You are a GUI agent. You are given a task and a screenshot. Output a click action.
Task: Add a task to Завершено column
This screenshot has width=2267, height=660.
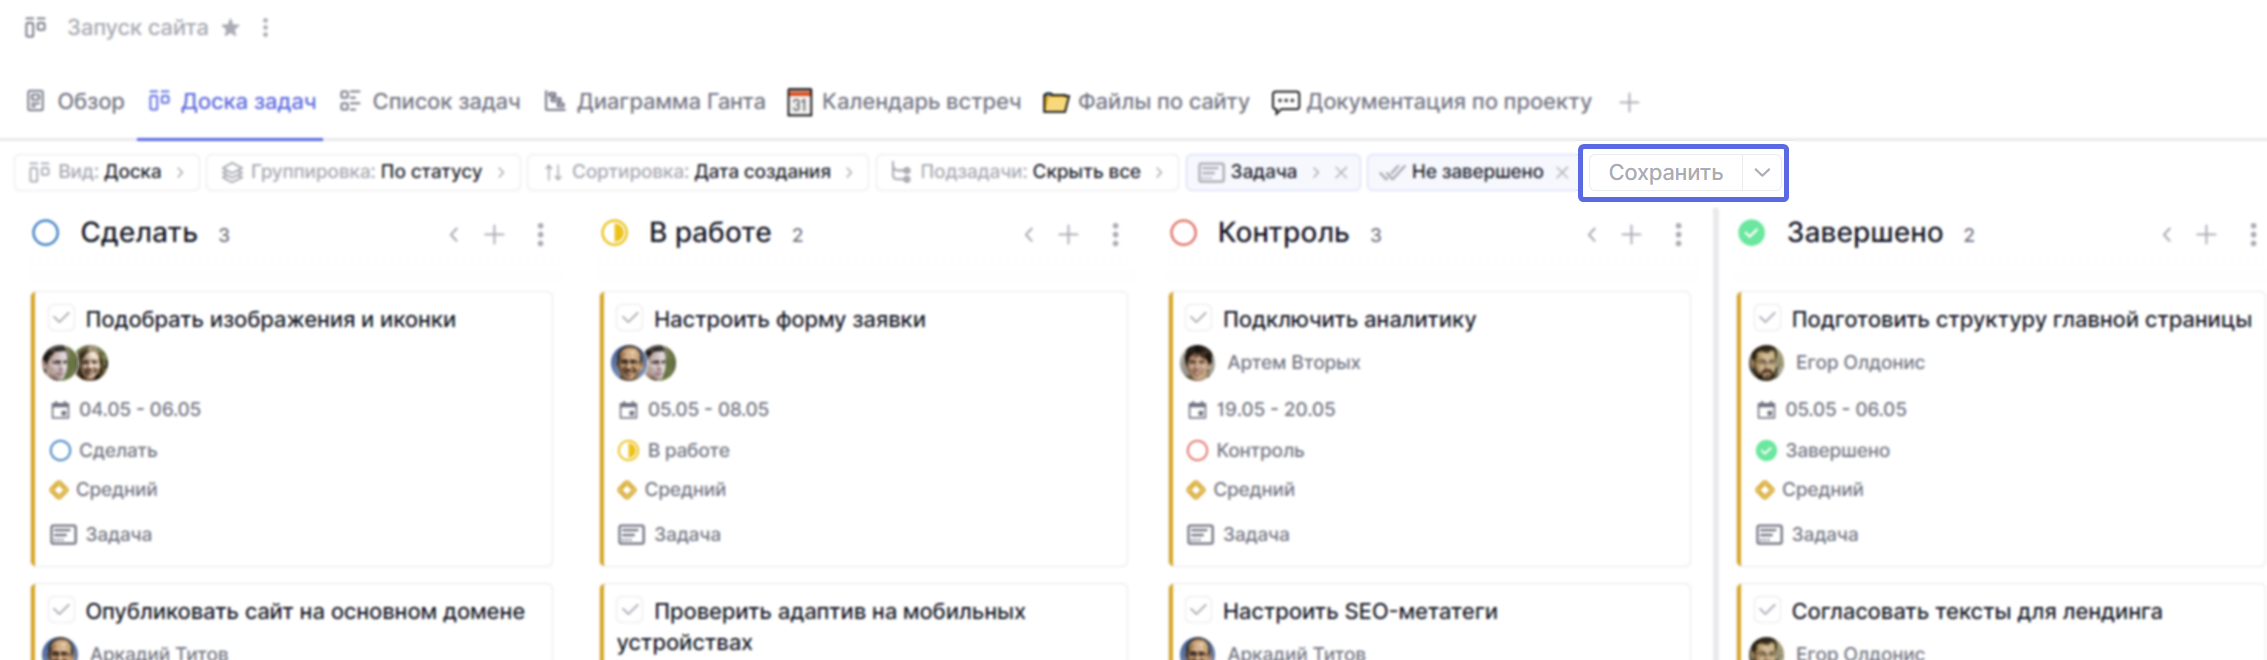tap(2206, 234)
